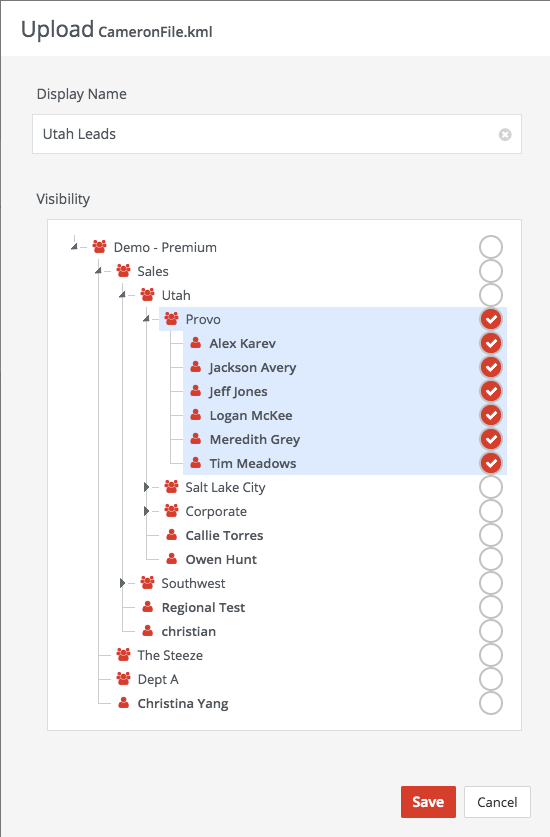Select the Dept A tree item
This screenshot has width=550, height=837.
click(158, 679)
